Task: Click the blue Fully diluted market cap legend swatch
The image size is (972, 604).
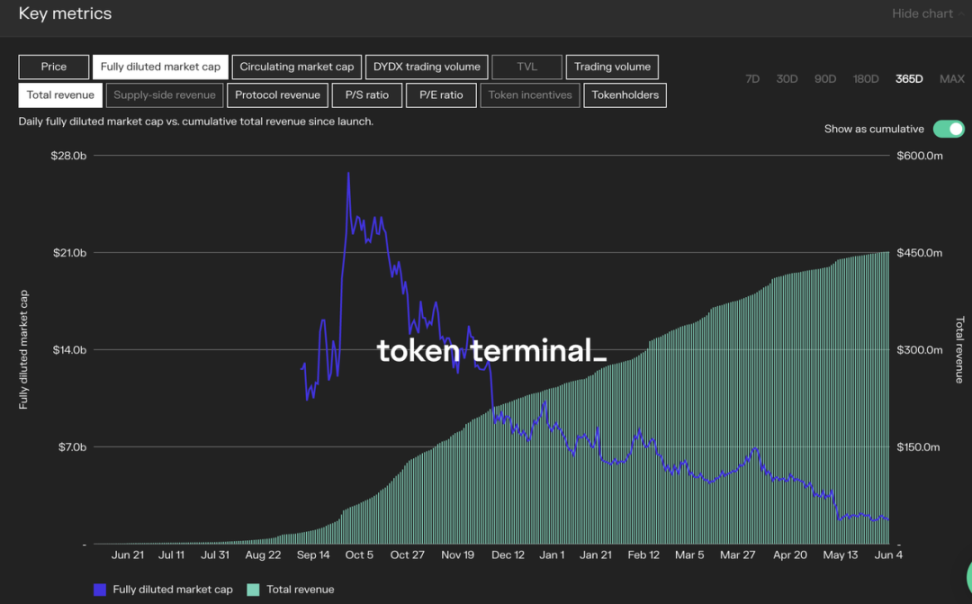Action: [x=99, y=590]
